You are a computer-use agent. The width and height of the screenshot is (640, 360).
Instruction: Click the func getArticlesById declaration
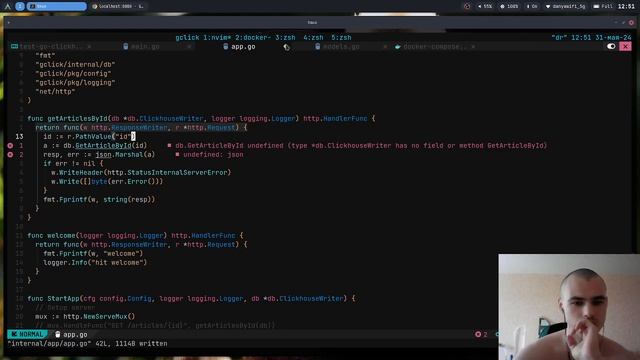coord(201,118)
